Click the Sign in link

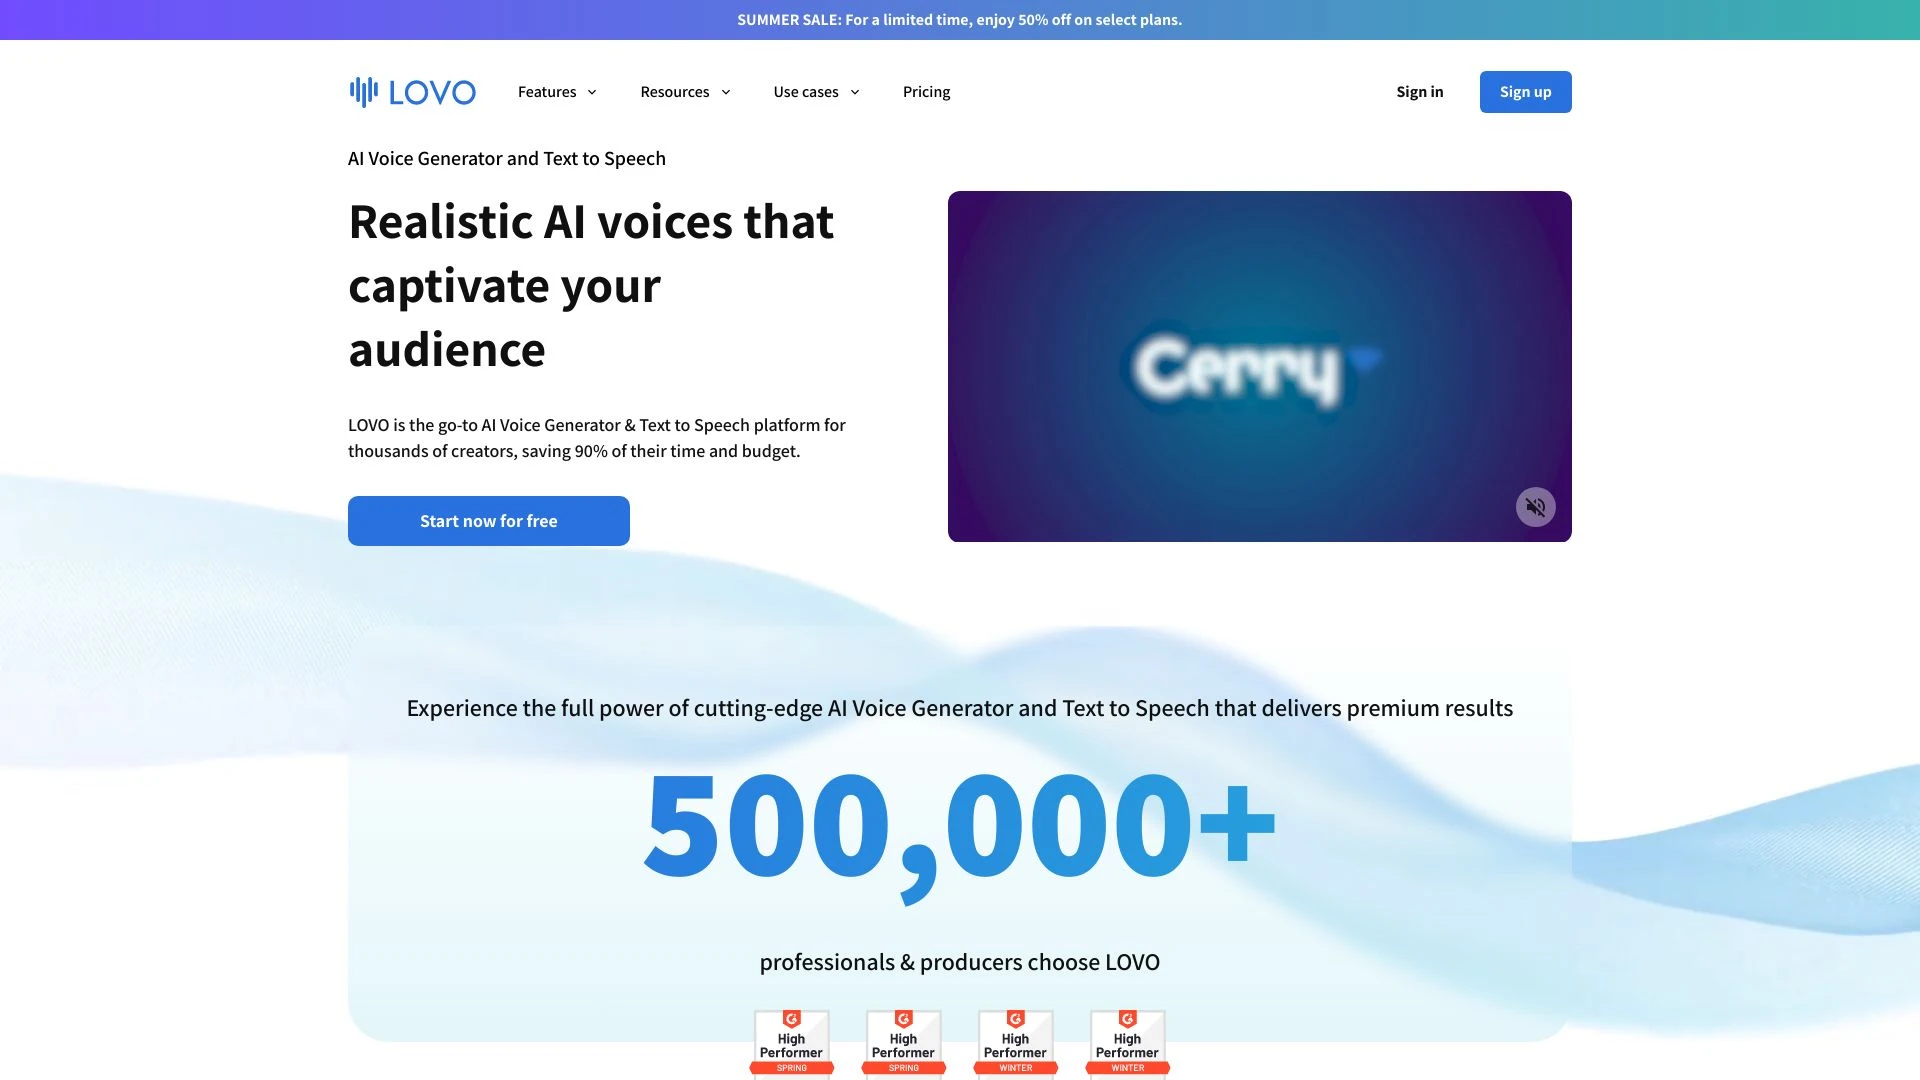click(x=1420, y=91)
